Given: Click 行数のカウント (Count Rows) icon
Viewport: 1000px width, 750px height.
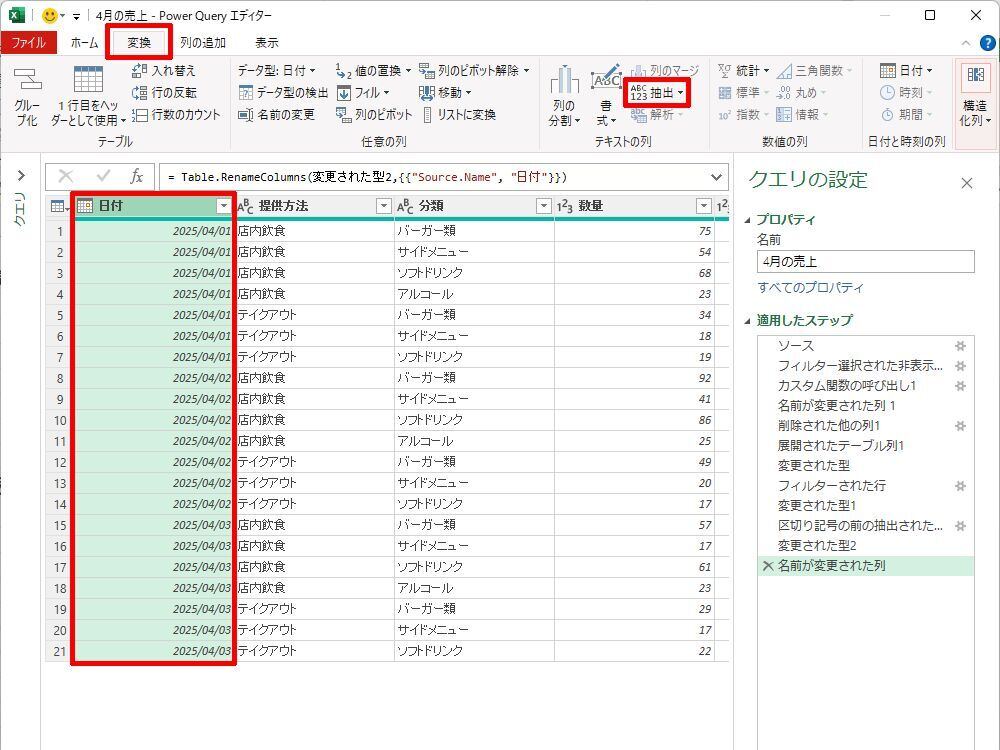Looking at the screenshot, I should 141,115.
